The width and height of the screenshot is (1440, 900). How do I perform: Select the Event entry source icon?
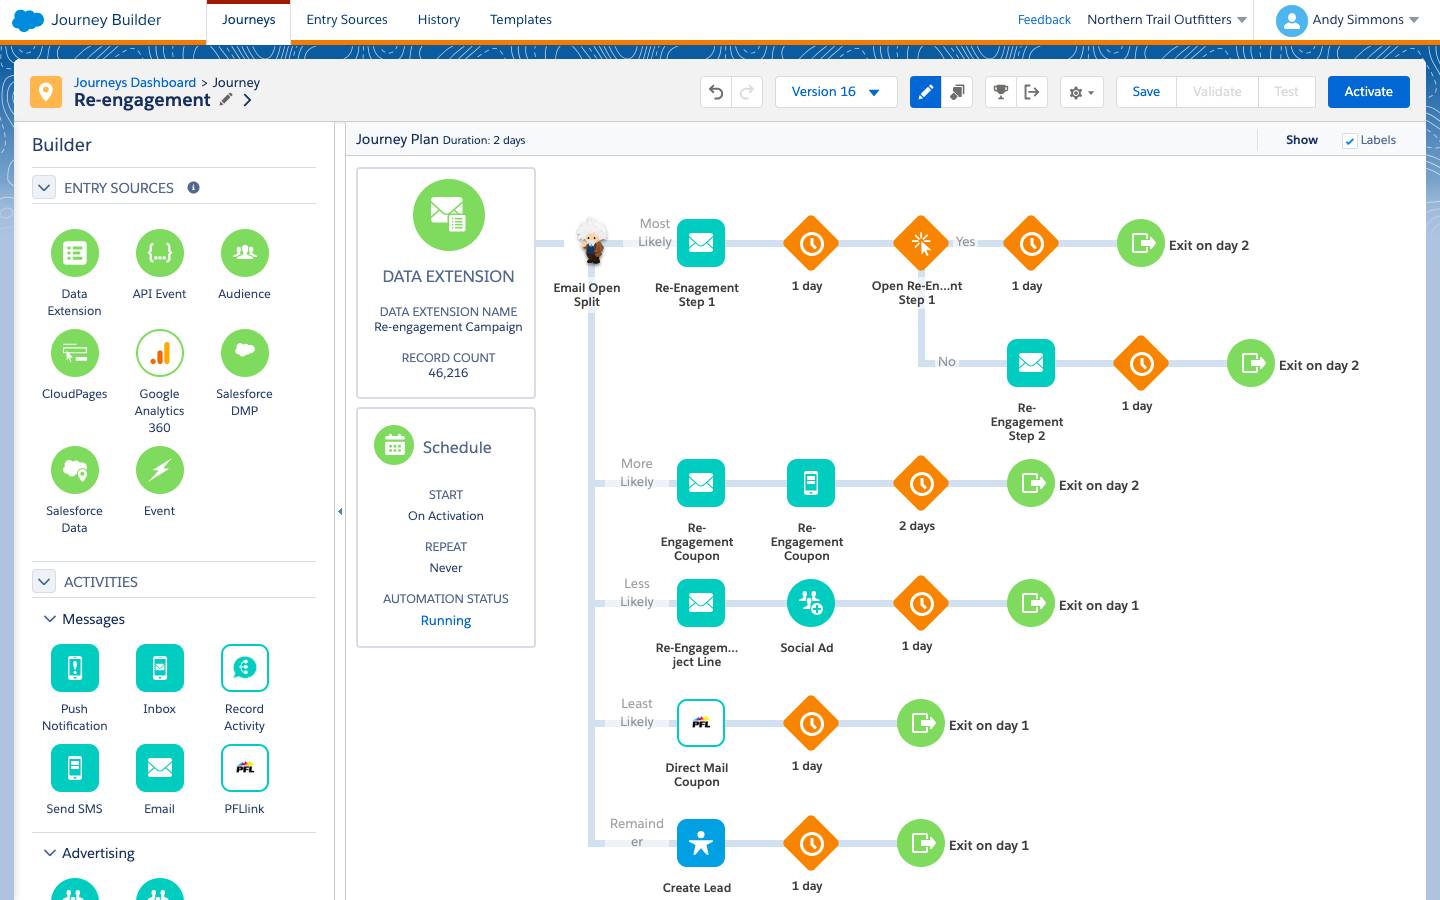click(160, 470)
